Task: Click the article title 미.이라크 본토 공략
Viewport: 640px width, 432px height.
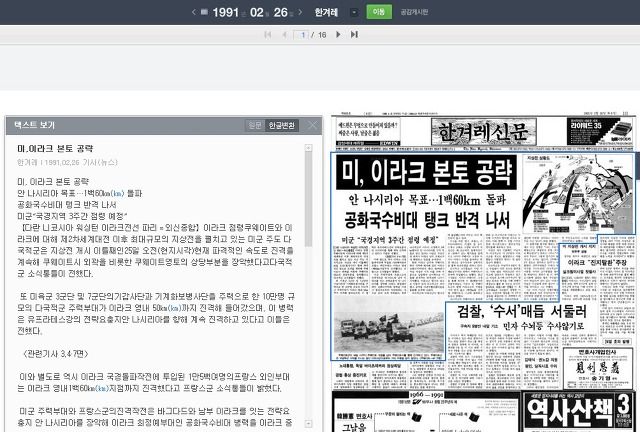Action: point(55,148)
